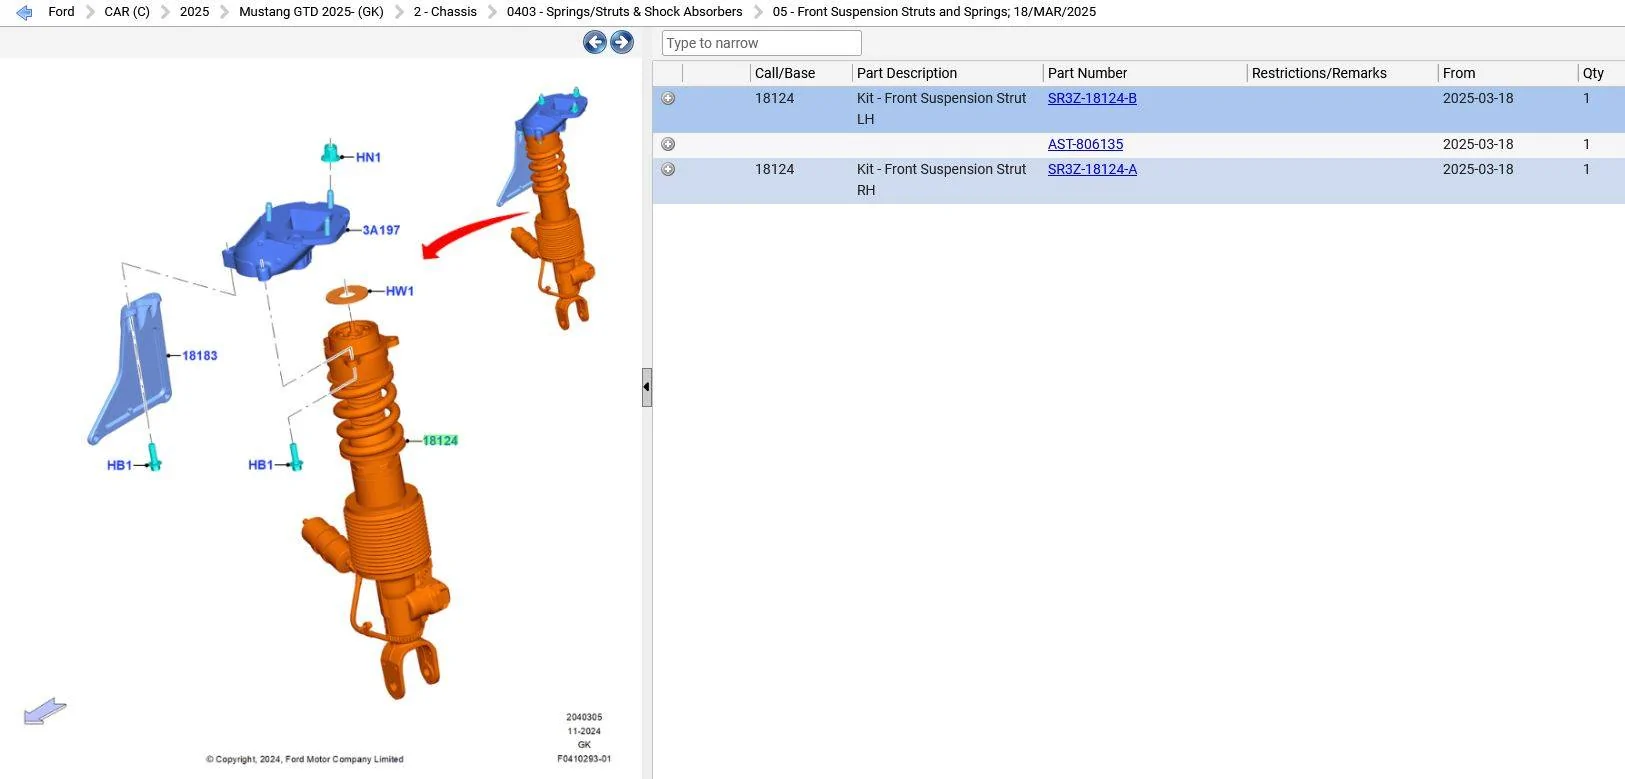Open the CAR (C) breadcrumb

127,12
